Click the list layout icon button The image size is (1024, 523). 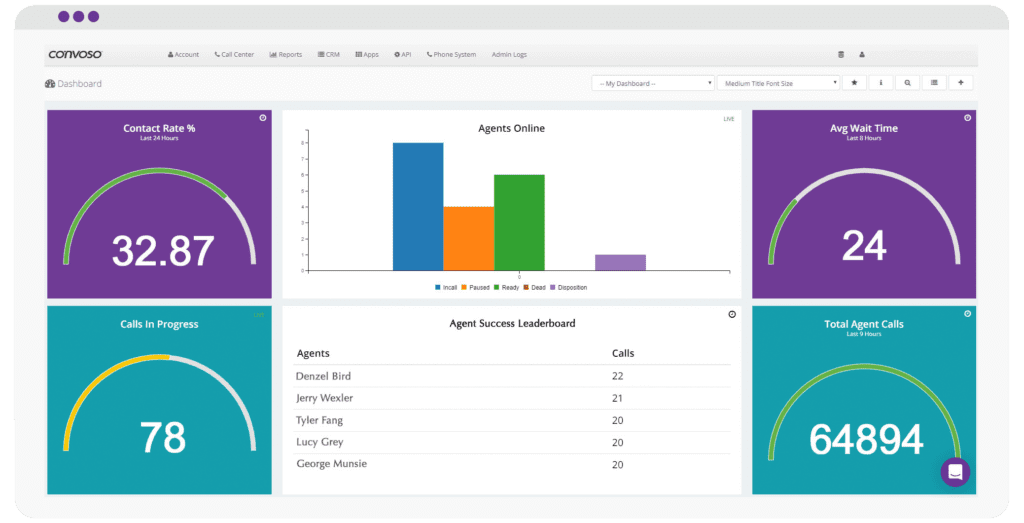(934, 83)
